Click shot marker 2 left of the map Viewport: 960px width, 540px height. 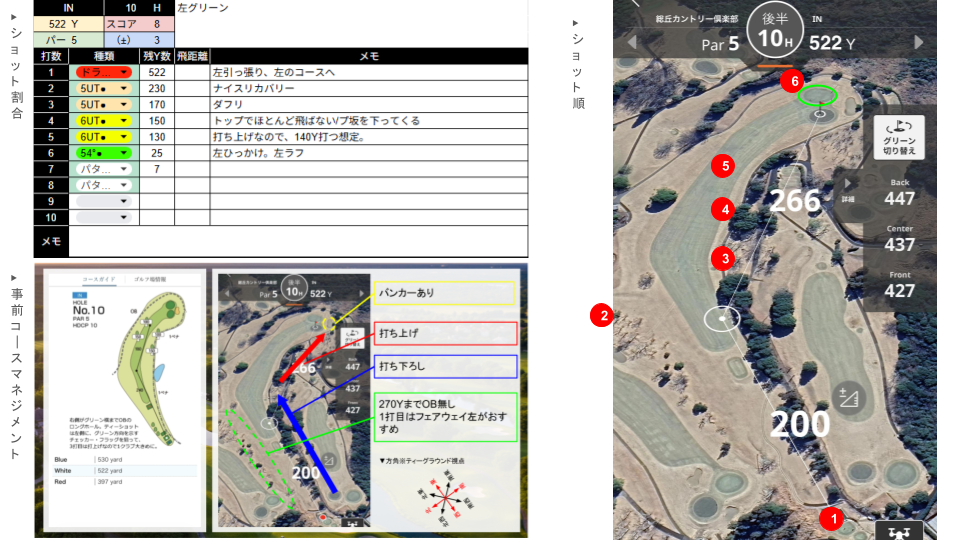[601, 316]
